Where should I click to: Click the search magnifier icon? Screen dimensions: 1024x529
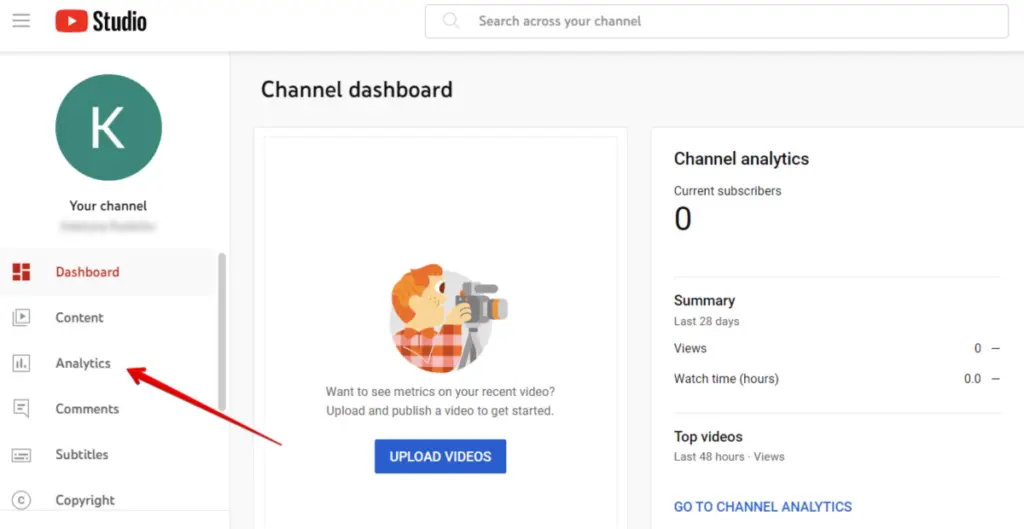coord(451,21)
